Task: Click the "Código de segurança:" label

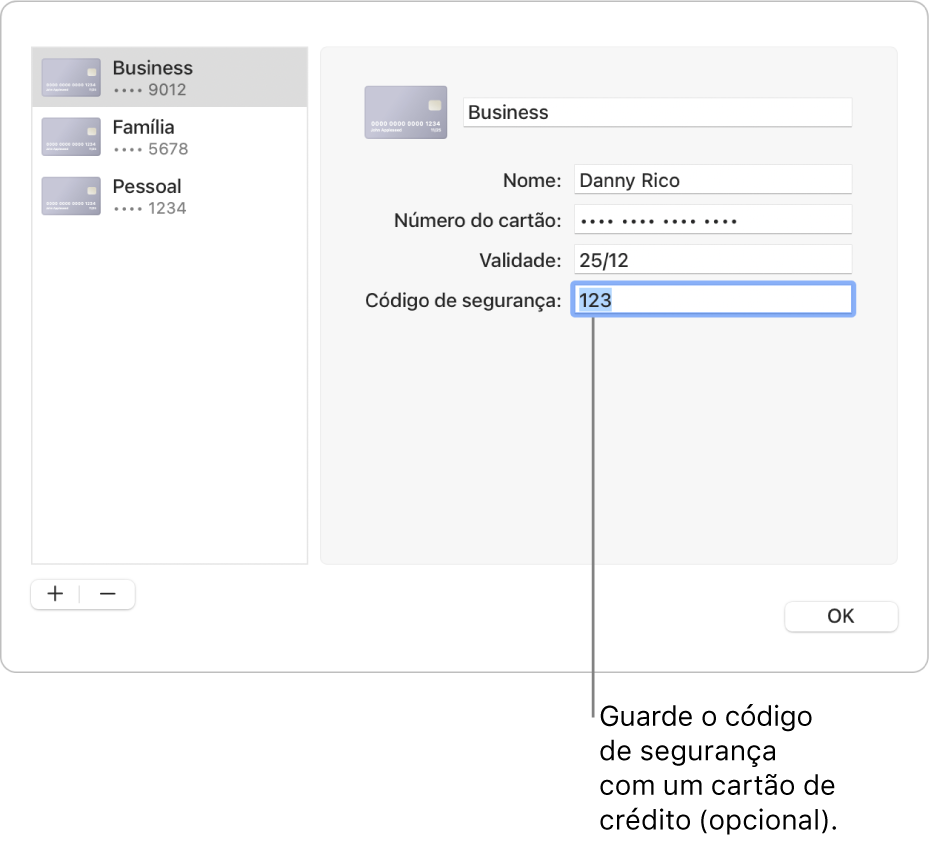Action: (463, 300)
